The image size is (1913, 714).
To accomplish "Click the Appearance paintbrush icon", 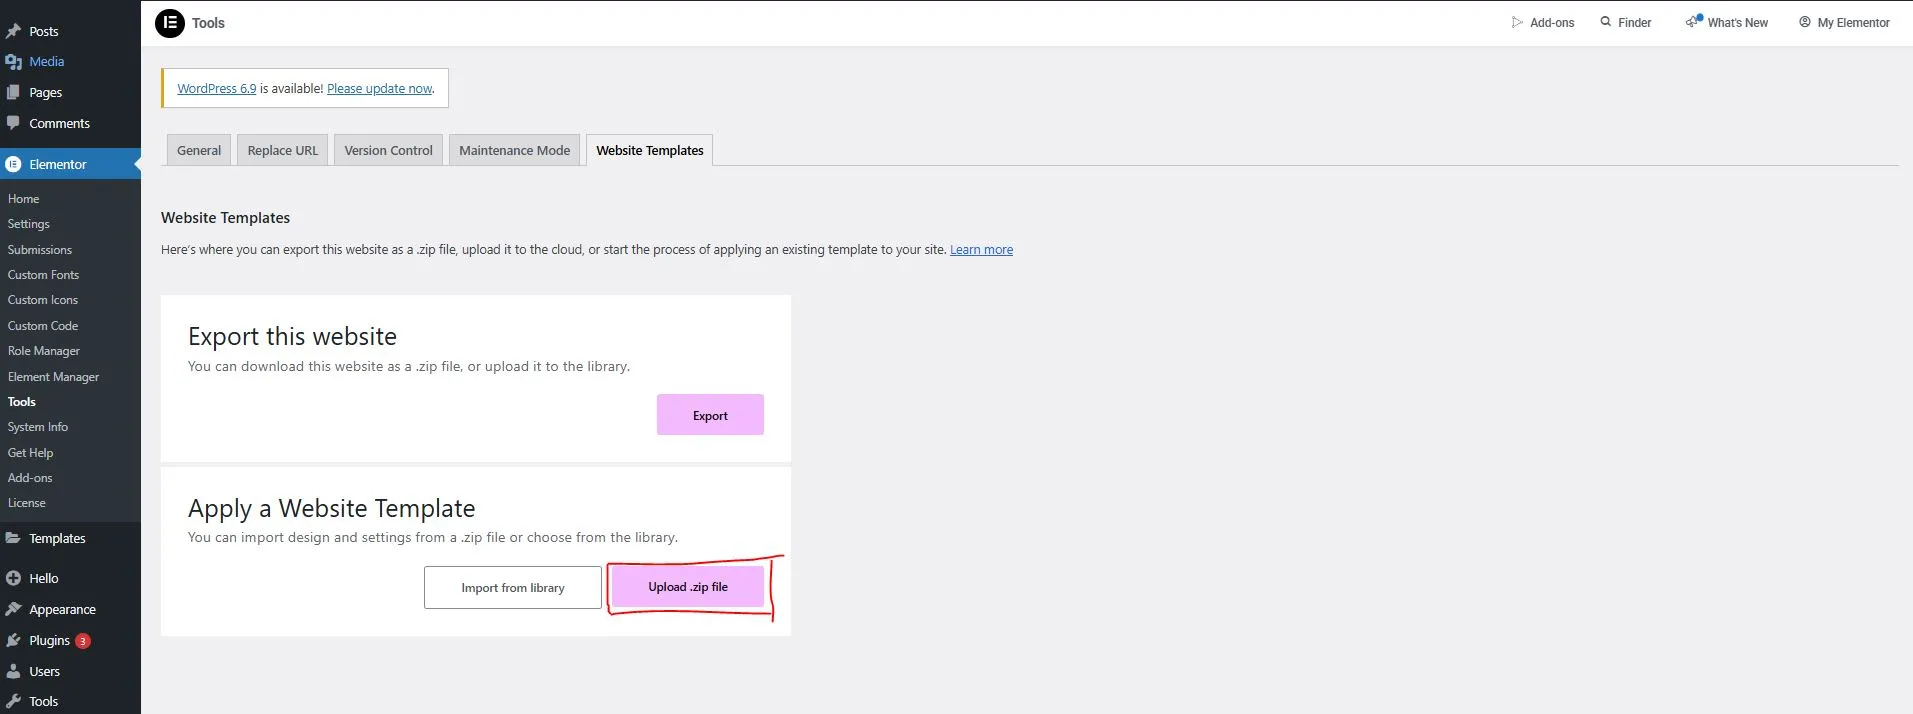I will [13, 609].
